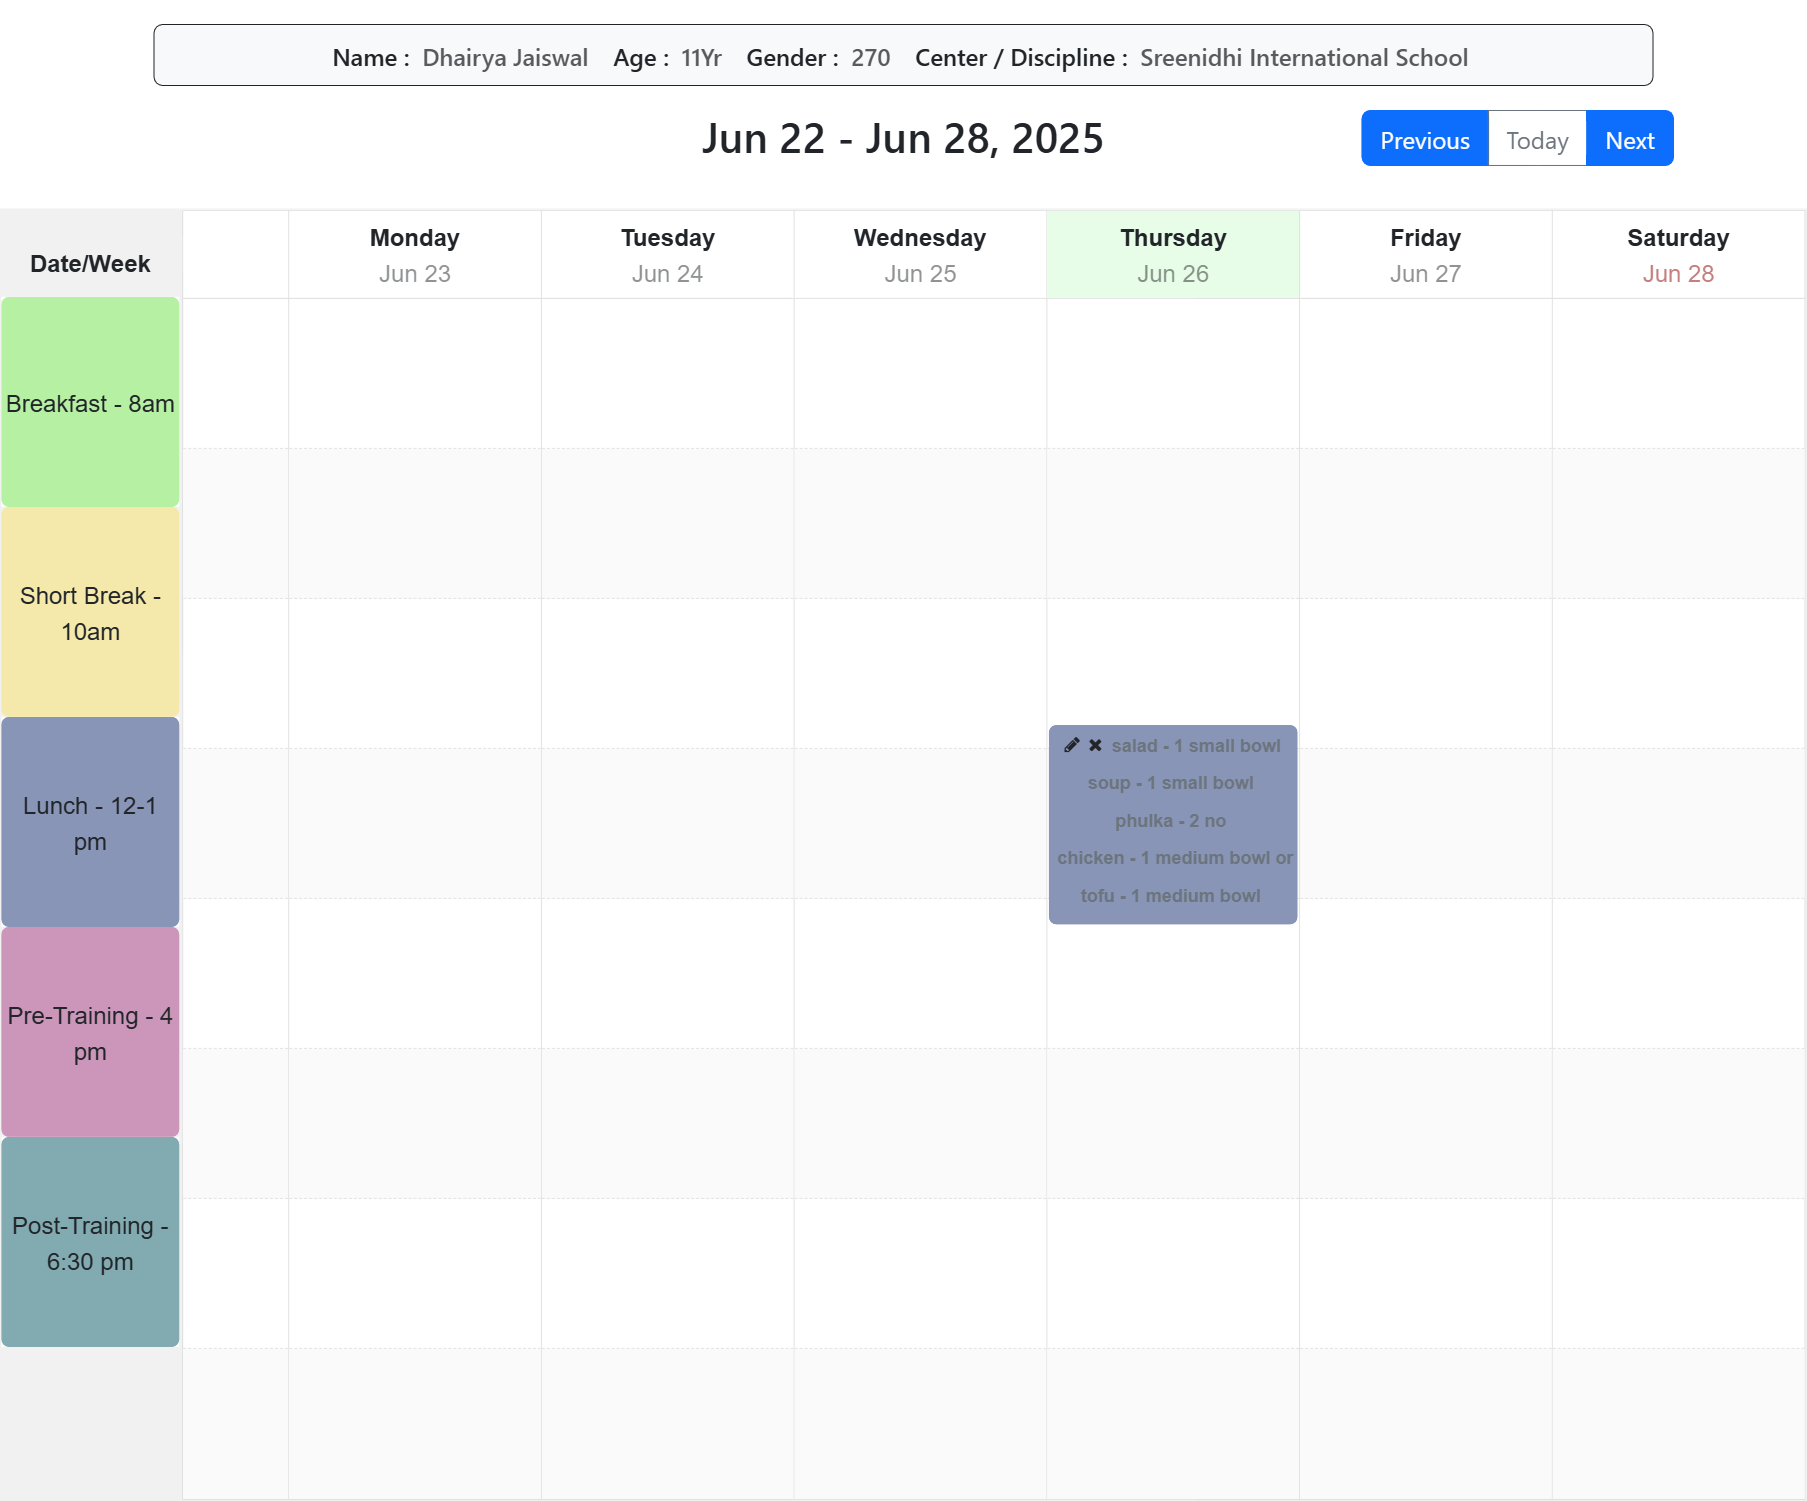Select the Post-Training - 6:30 pm block

90,1243
